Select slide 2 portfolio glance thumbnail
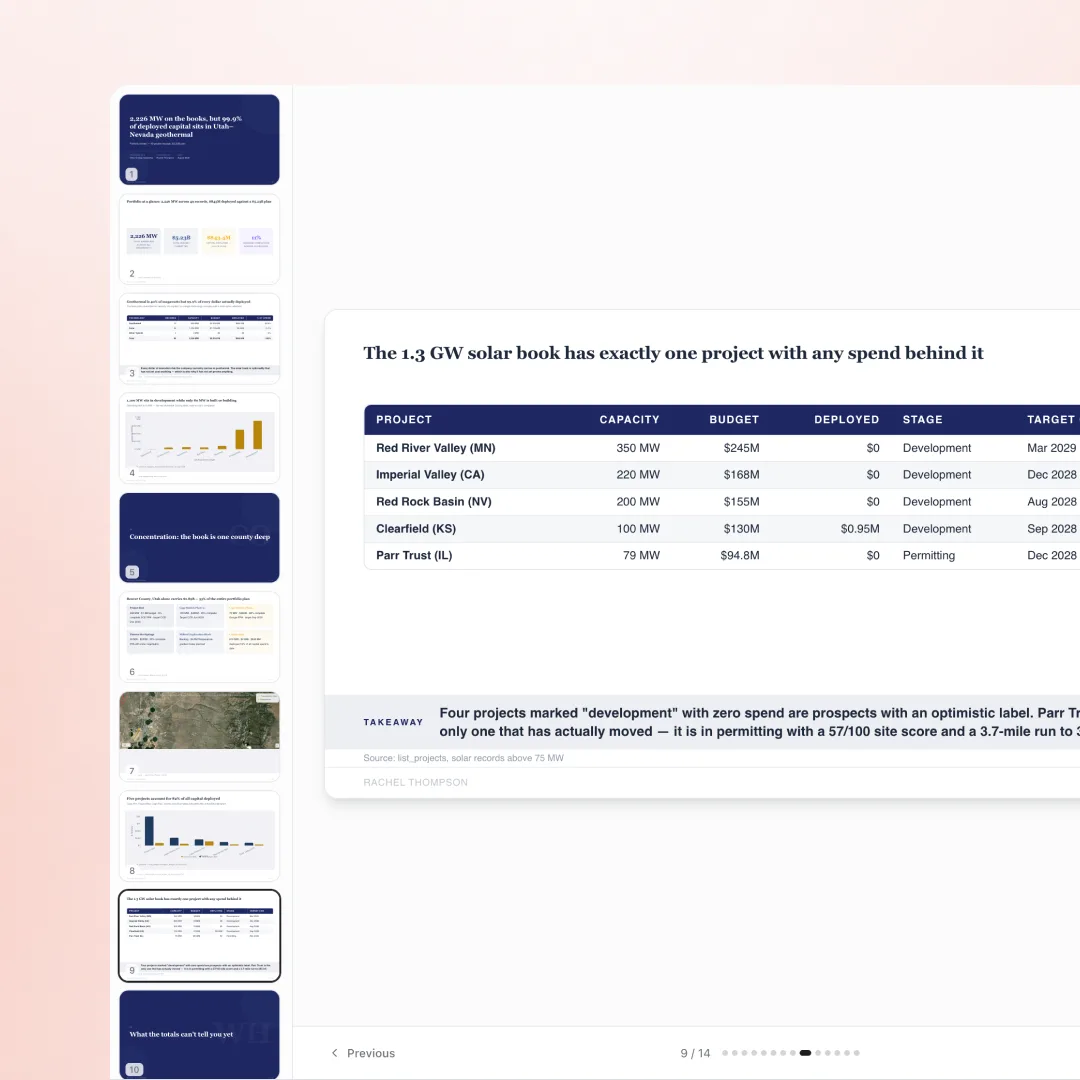This screenshot has width=1080, height=1080. [x=199, y=239]
